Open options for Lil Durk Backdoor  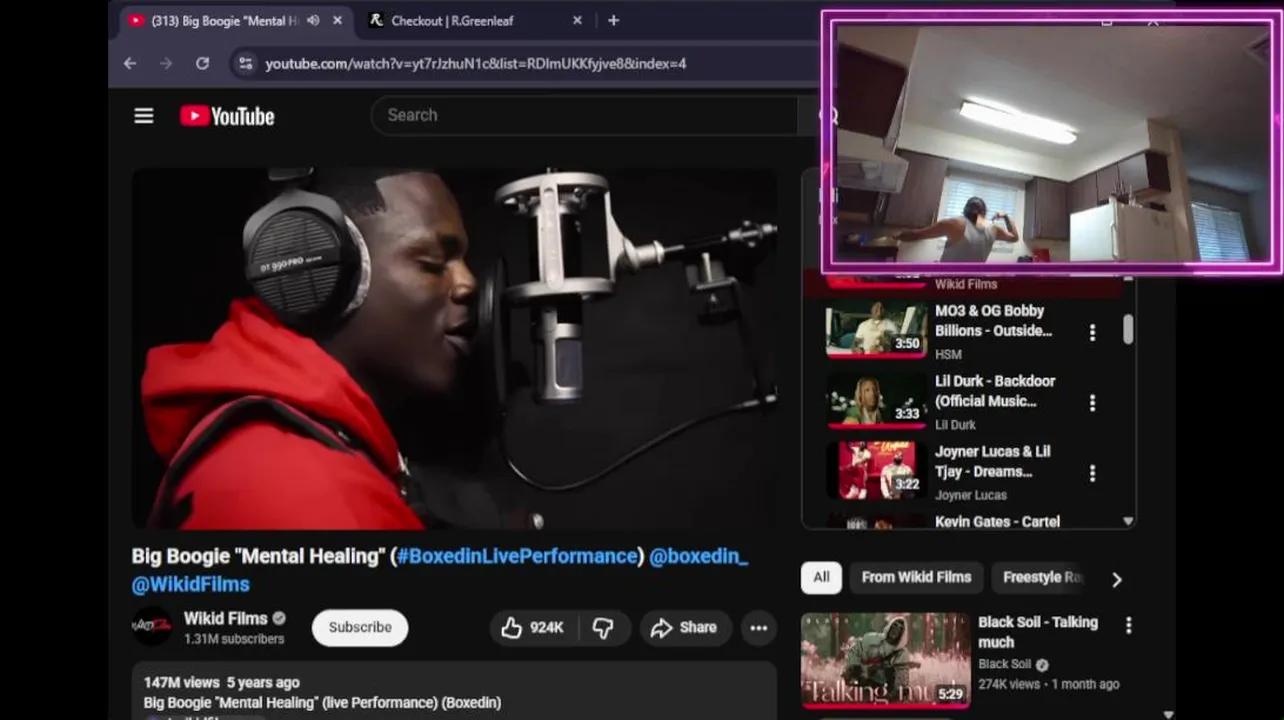(1092, 402)
